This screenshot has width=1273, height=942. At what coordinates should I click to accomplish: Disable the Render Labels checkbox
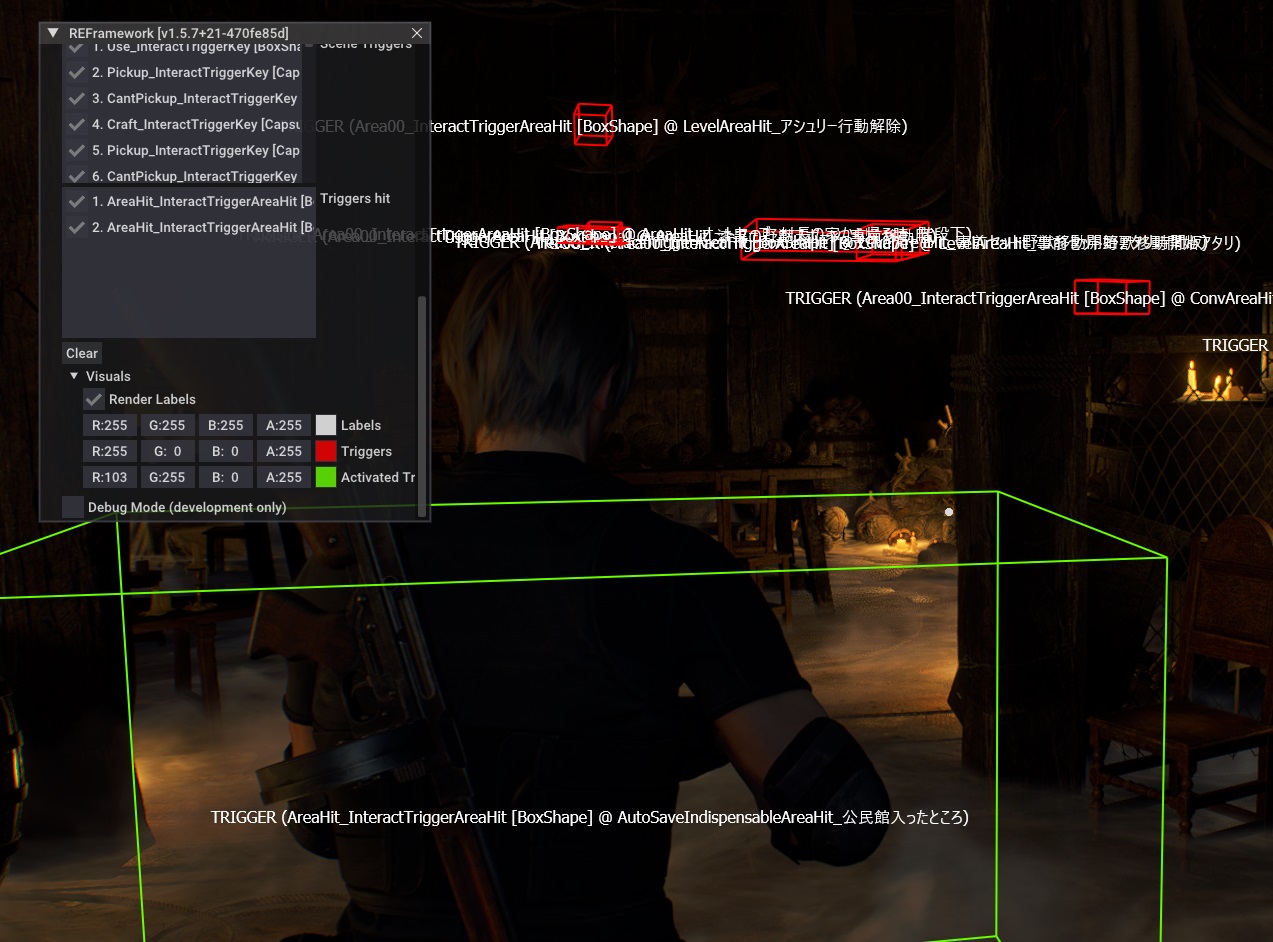pyautogui.click(x=94, y=399)
